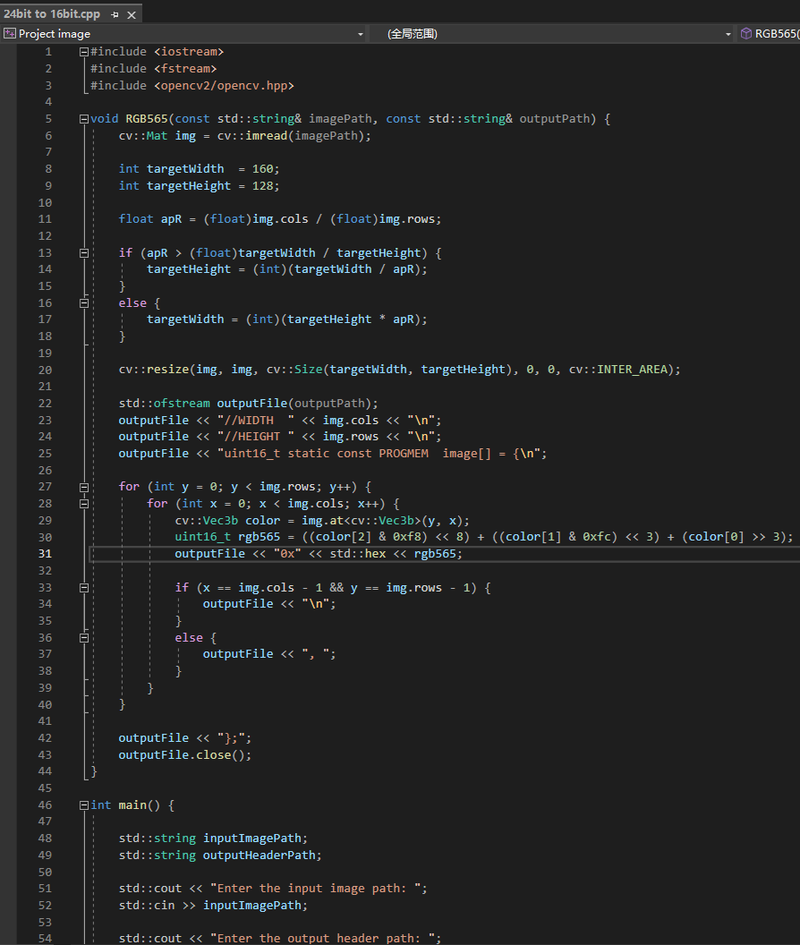
Task: Open the 全局范围 scope dropdown
Action: pos(728,34)
